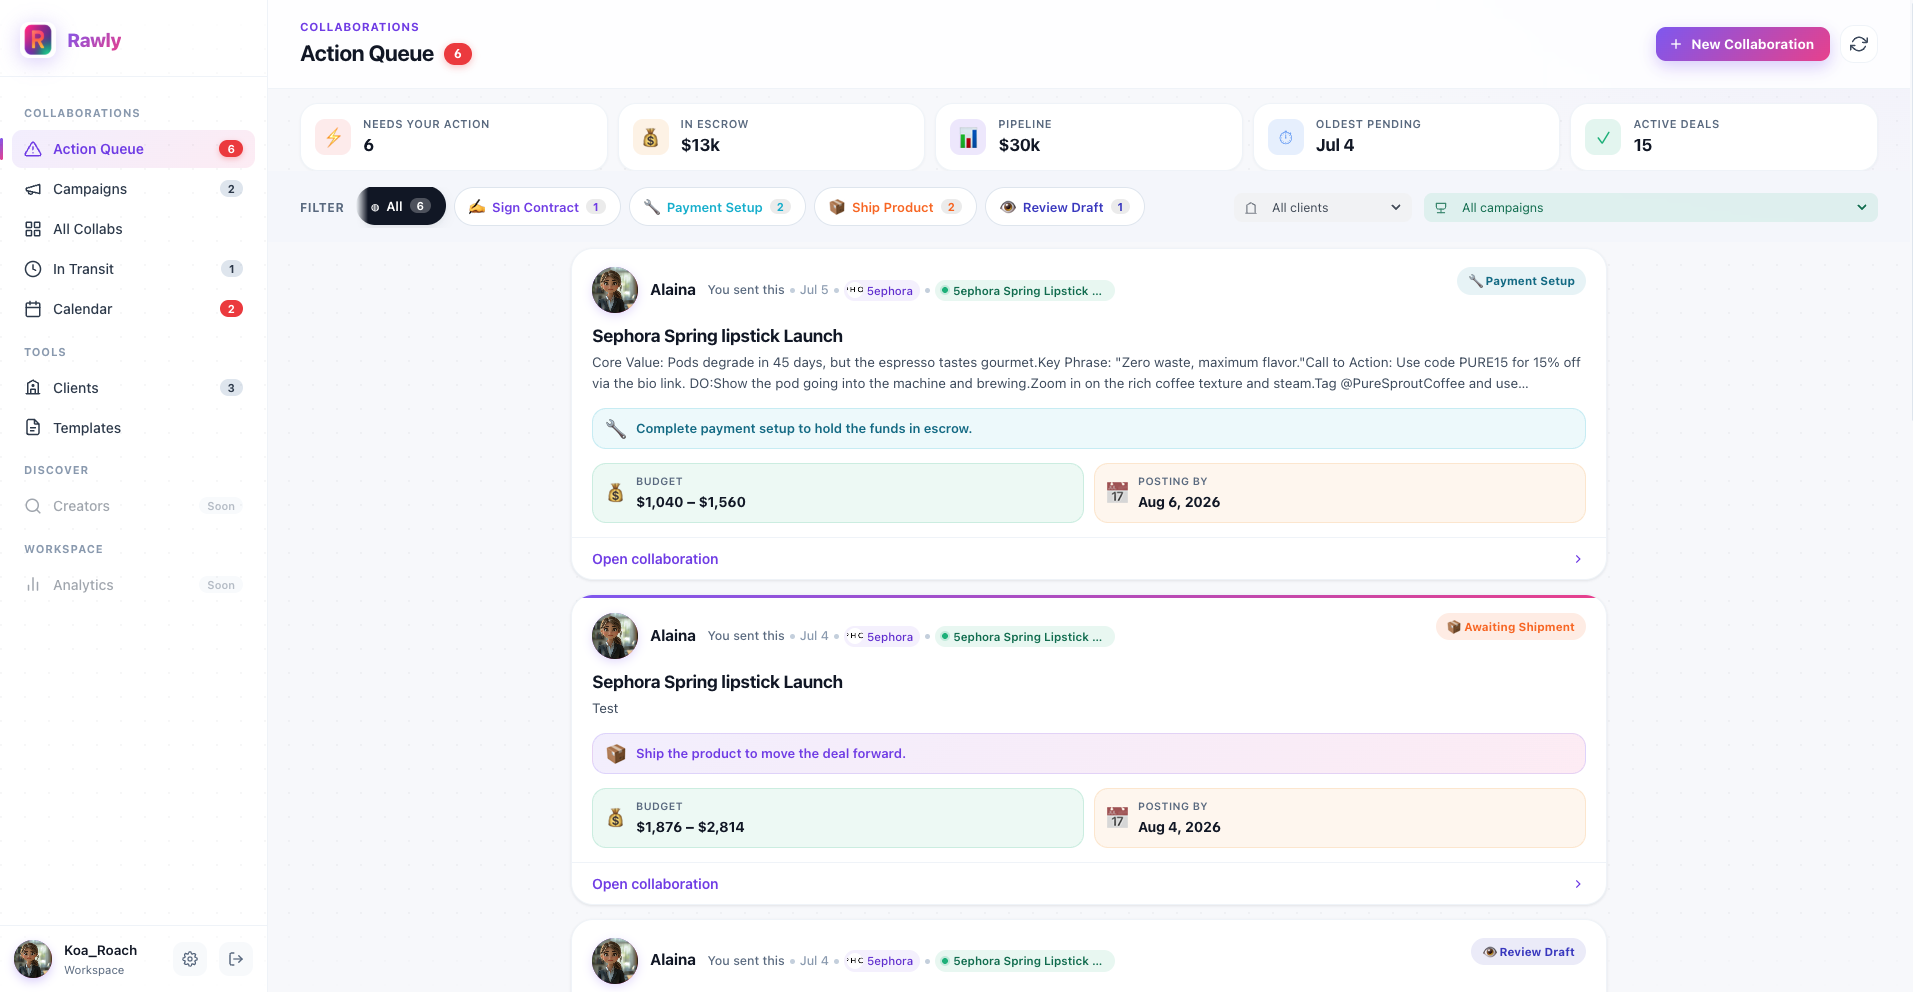The height and width of the screenshot is (992, 1913).
Task: Click calendar icon beside Aug 4, 2026
Action: tap(1118, 818)
